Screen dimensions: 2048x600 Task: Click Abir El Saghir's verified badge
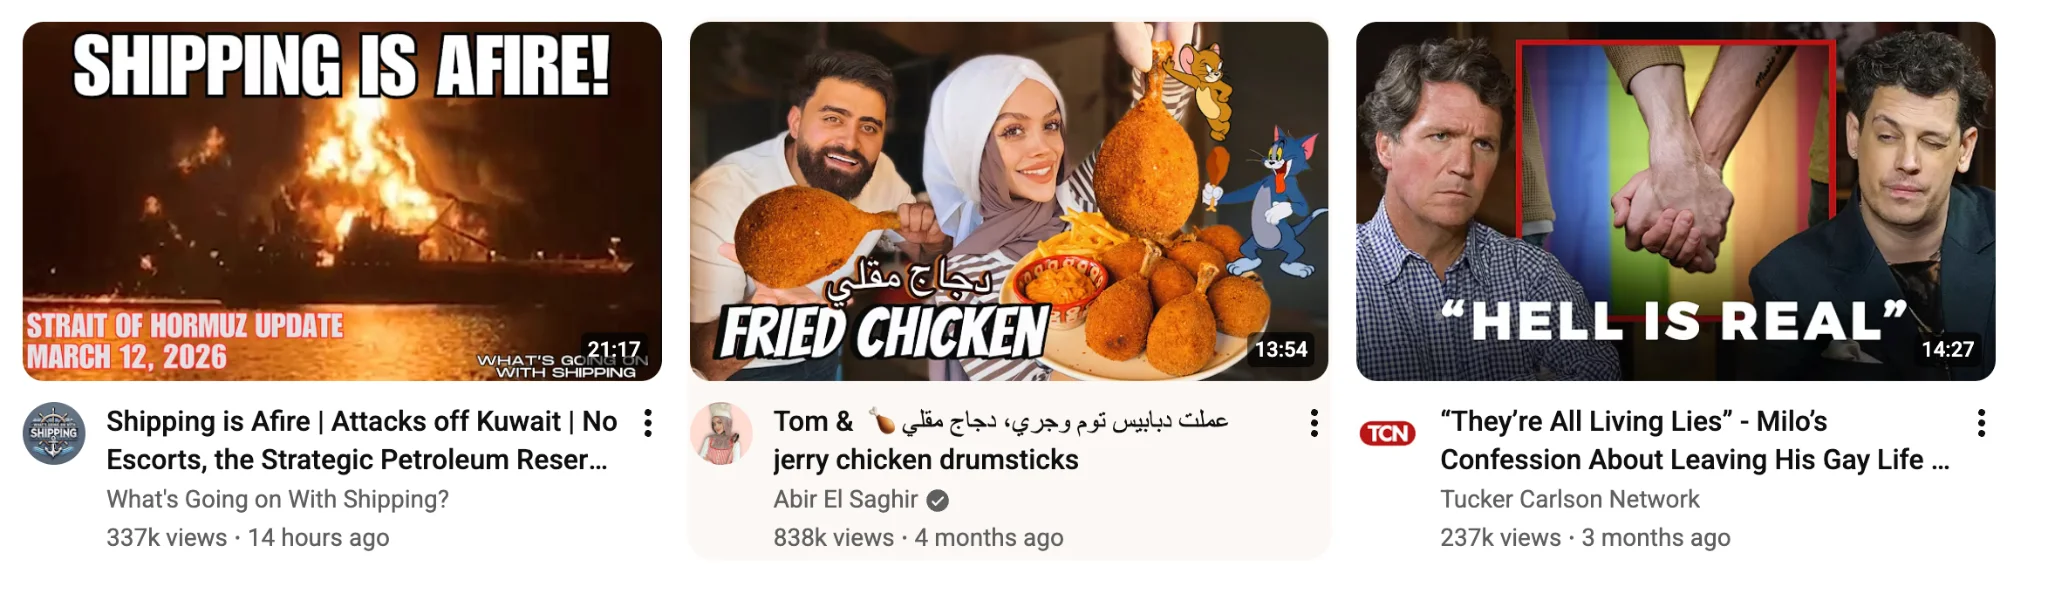938,500
